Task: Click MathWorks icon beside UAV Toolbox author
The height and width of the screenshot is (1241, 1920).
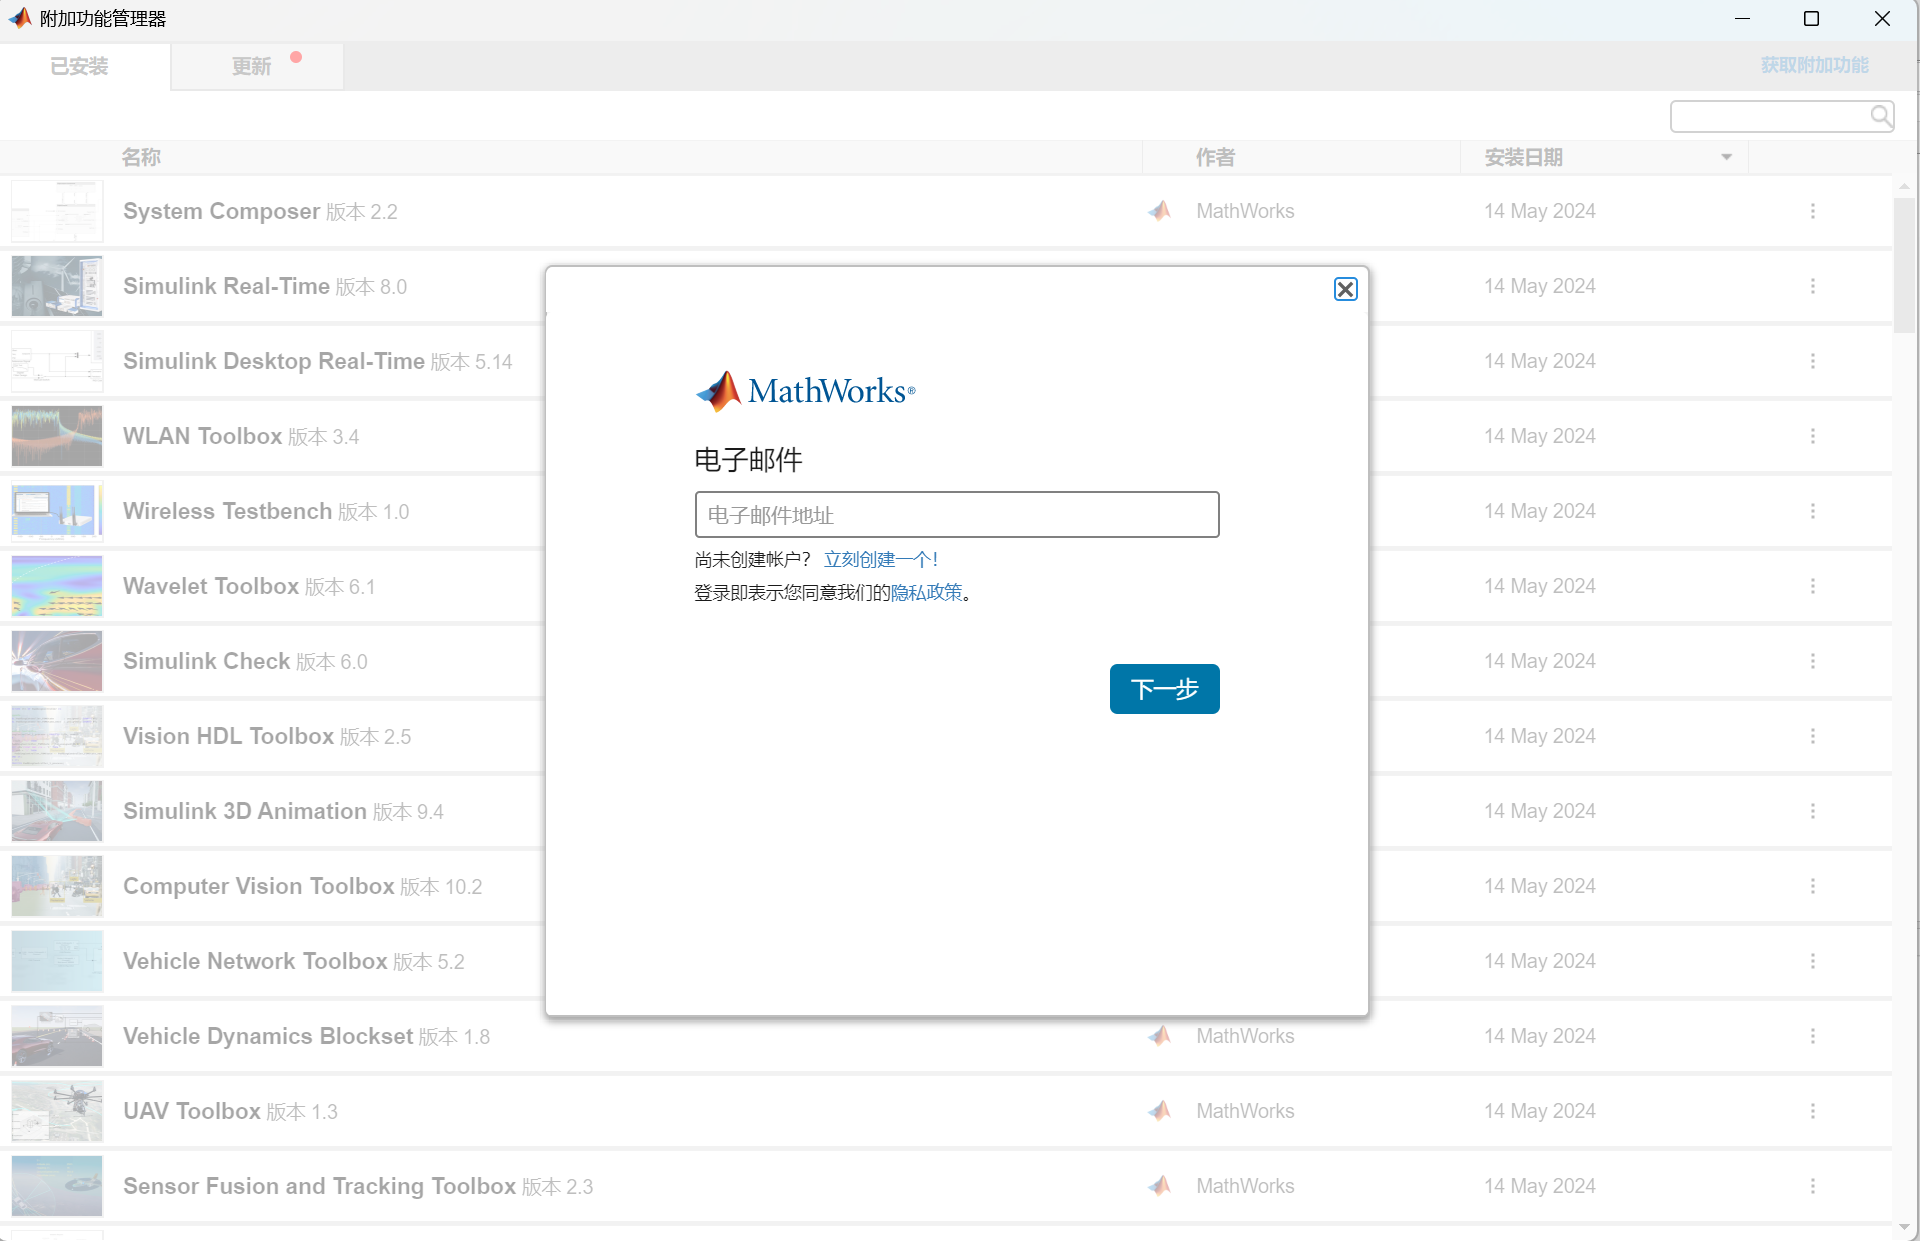Action: [1160, 1111]
